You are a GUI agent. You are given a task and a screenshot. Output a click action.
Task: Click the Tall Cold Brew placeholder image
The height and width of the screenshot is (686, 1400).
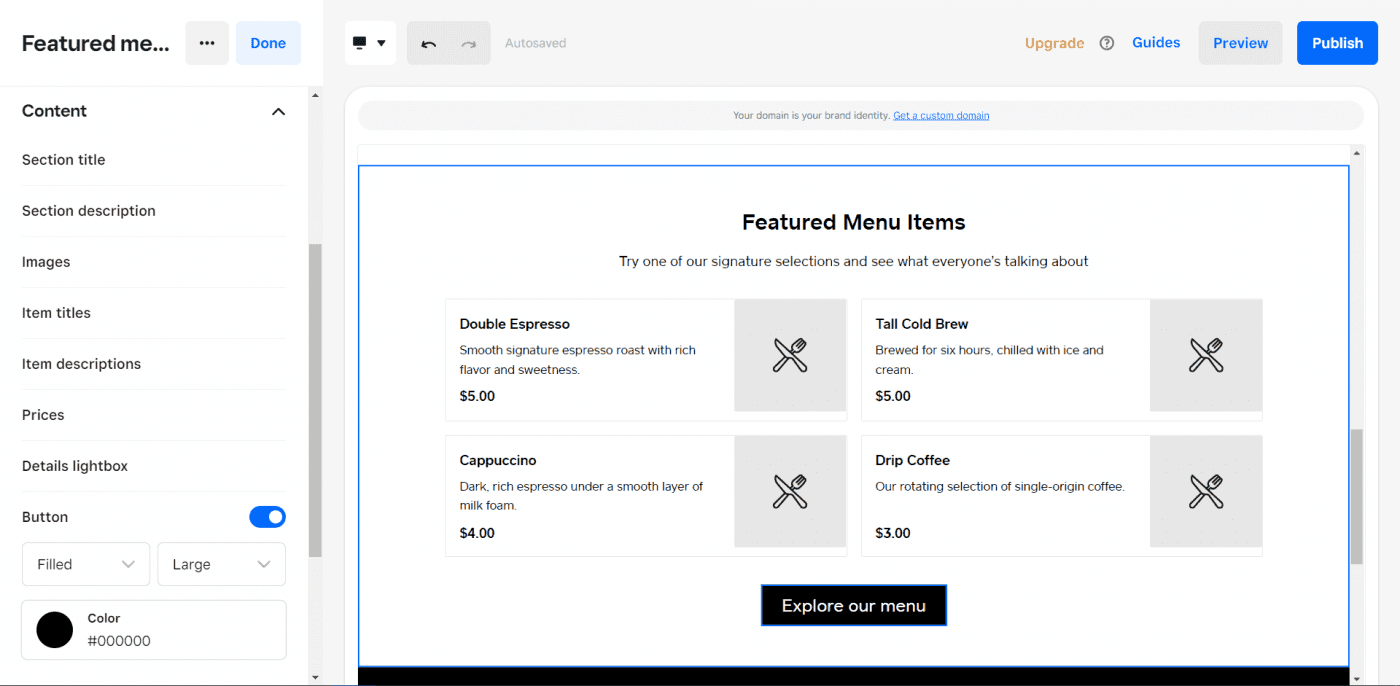(1206, 355)
